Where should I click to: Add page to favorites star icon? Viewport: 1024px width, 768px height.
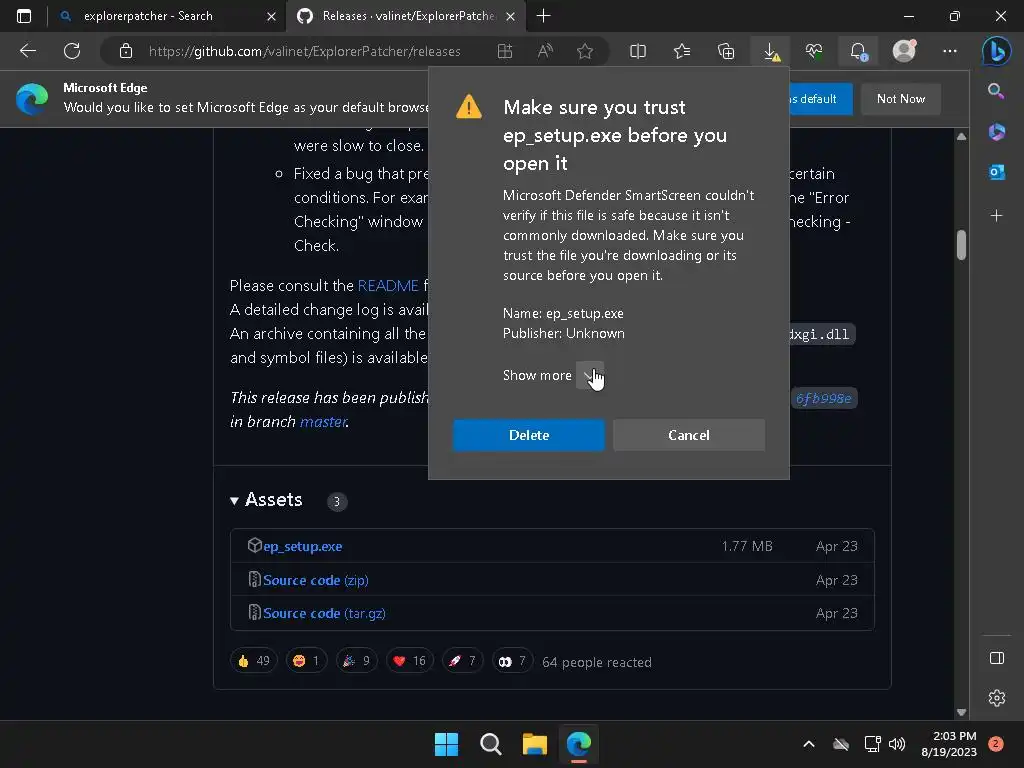click(585, 51)
